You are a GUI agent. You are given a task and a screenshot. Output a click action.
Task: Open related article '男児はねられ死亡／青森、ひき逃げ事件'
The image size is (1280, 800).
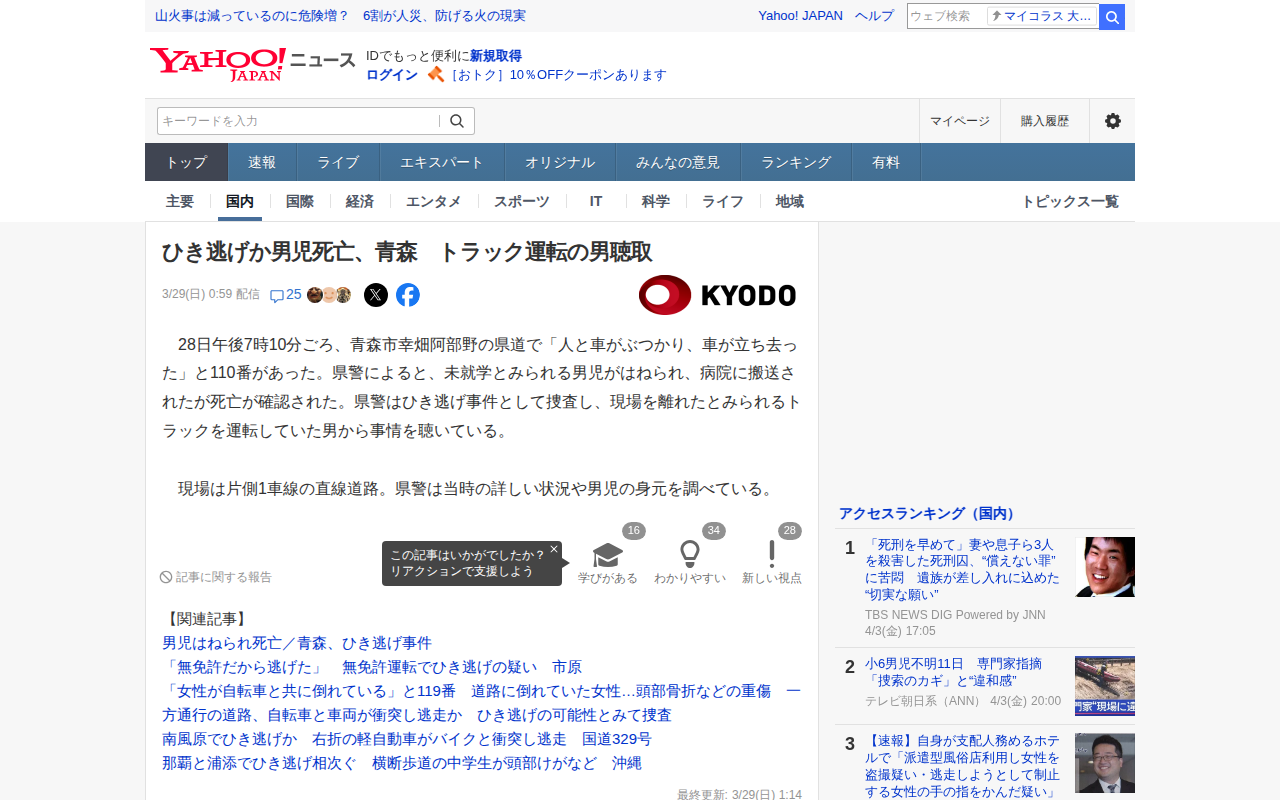tap(297, 643)
